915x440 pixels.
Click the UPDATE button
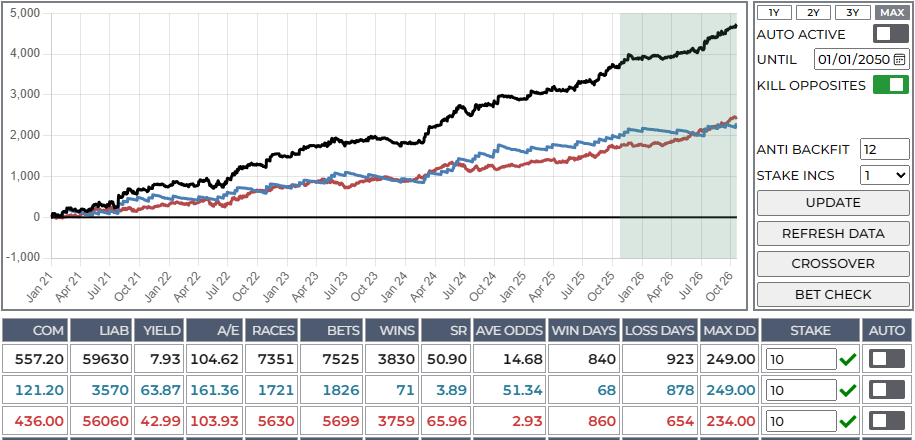point(833,202)
